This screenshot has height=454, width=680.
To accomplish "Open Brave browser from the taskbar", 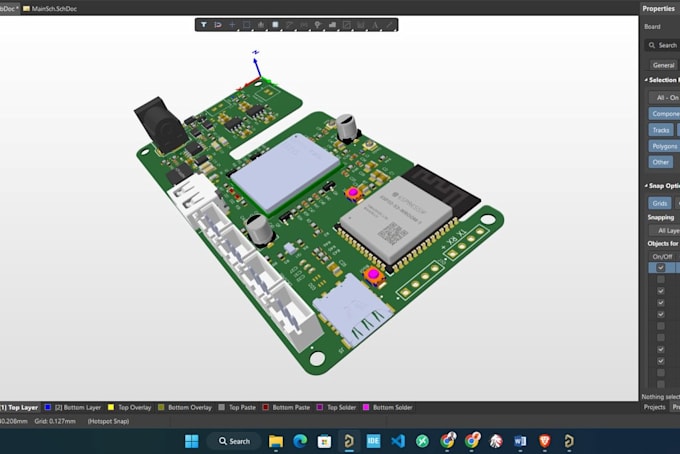I will click(x=545, y=441).
